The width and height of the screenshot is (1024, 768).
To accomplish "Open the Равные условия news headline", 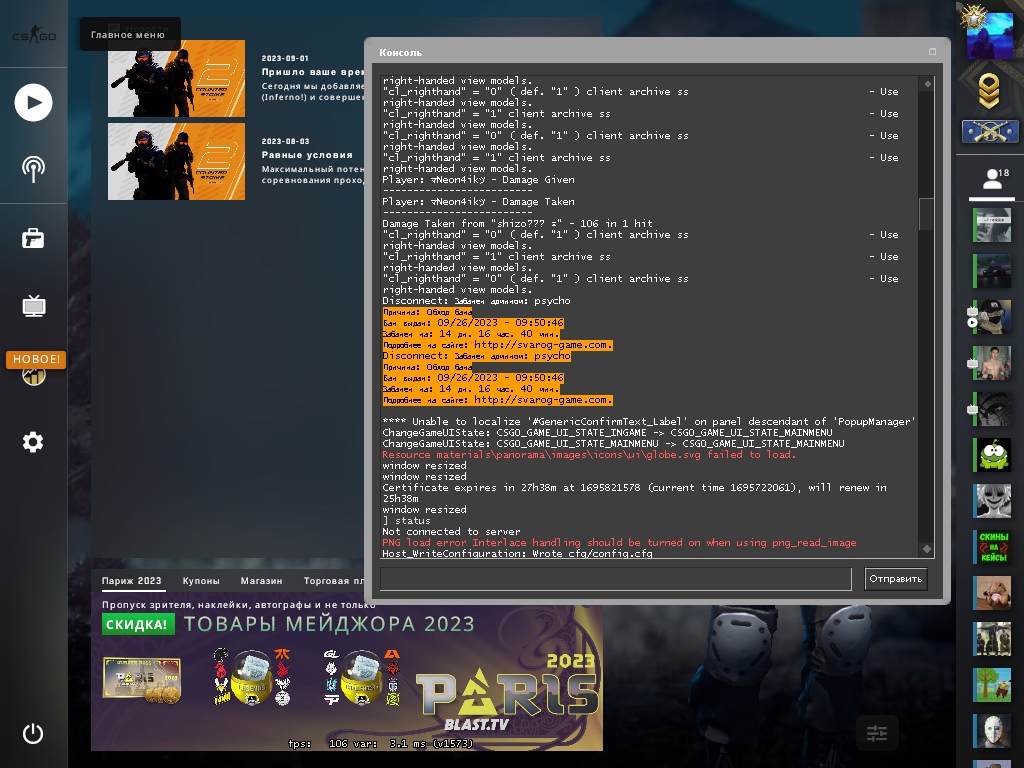I will (x=307, y=155).
